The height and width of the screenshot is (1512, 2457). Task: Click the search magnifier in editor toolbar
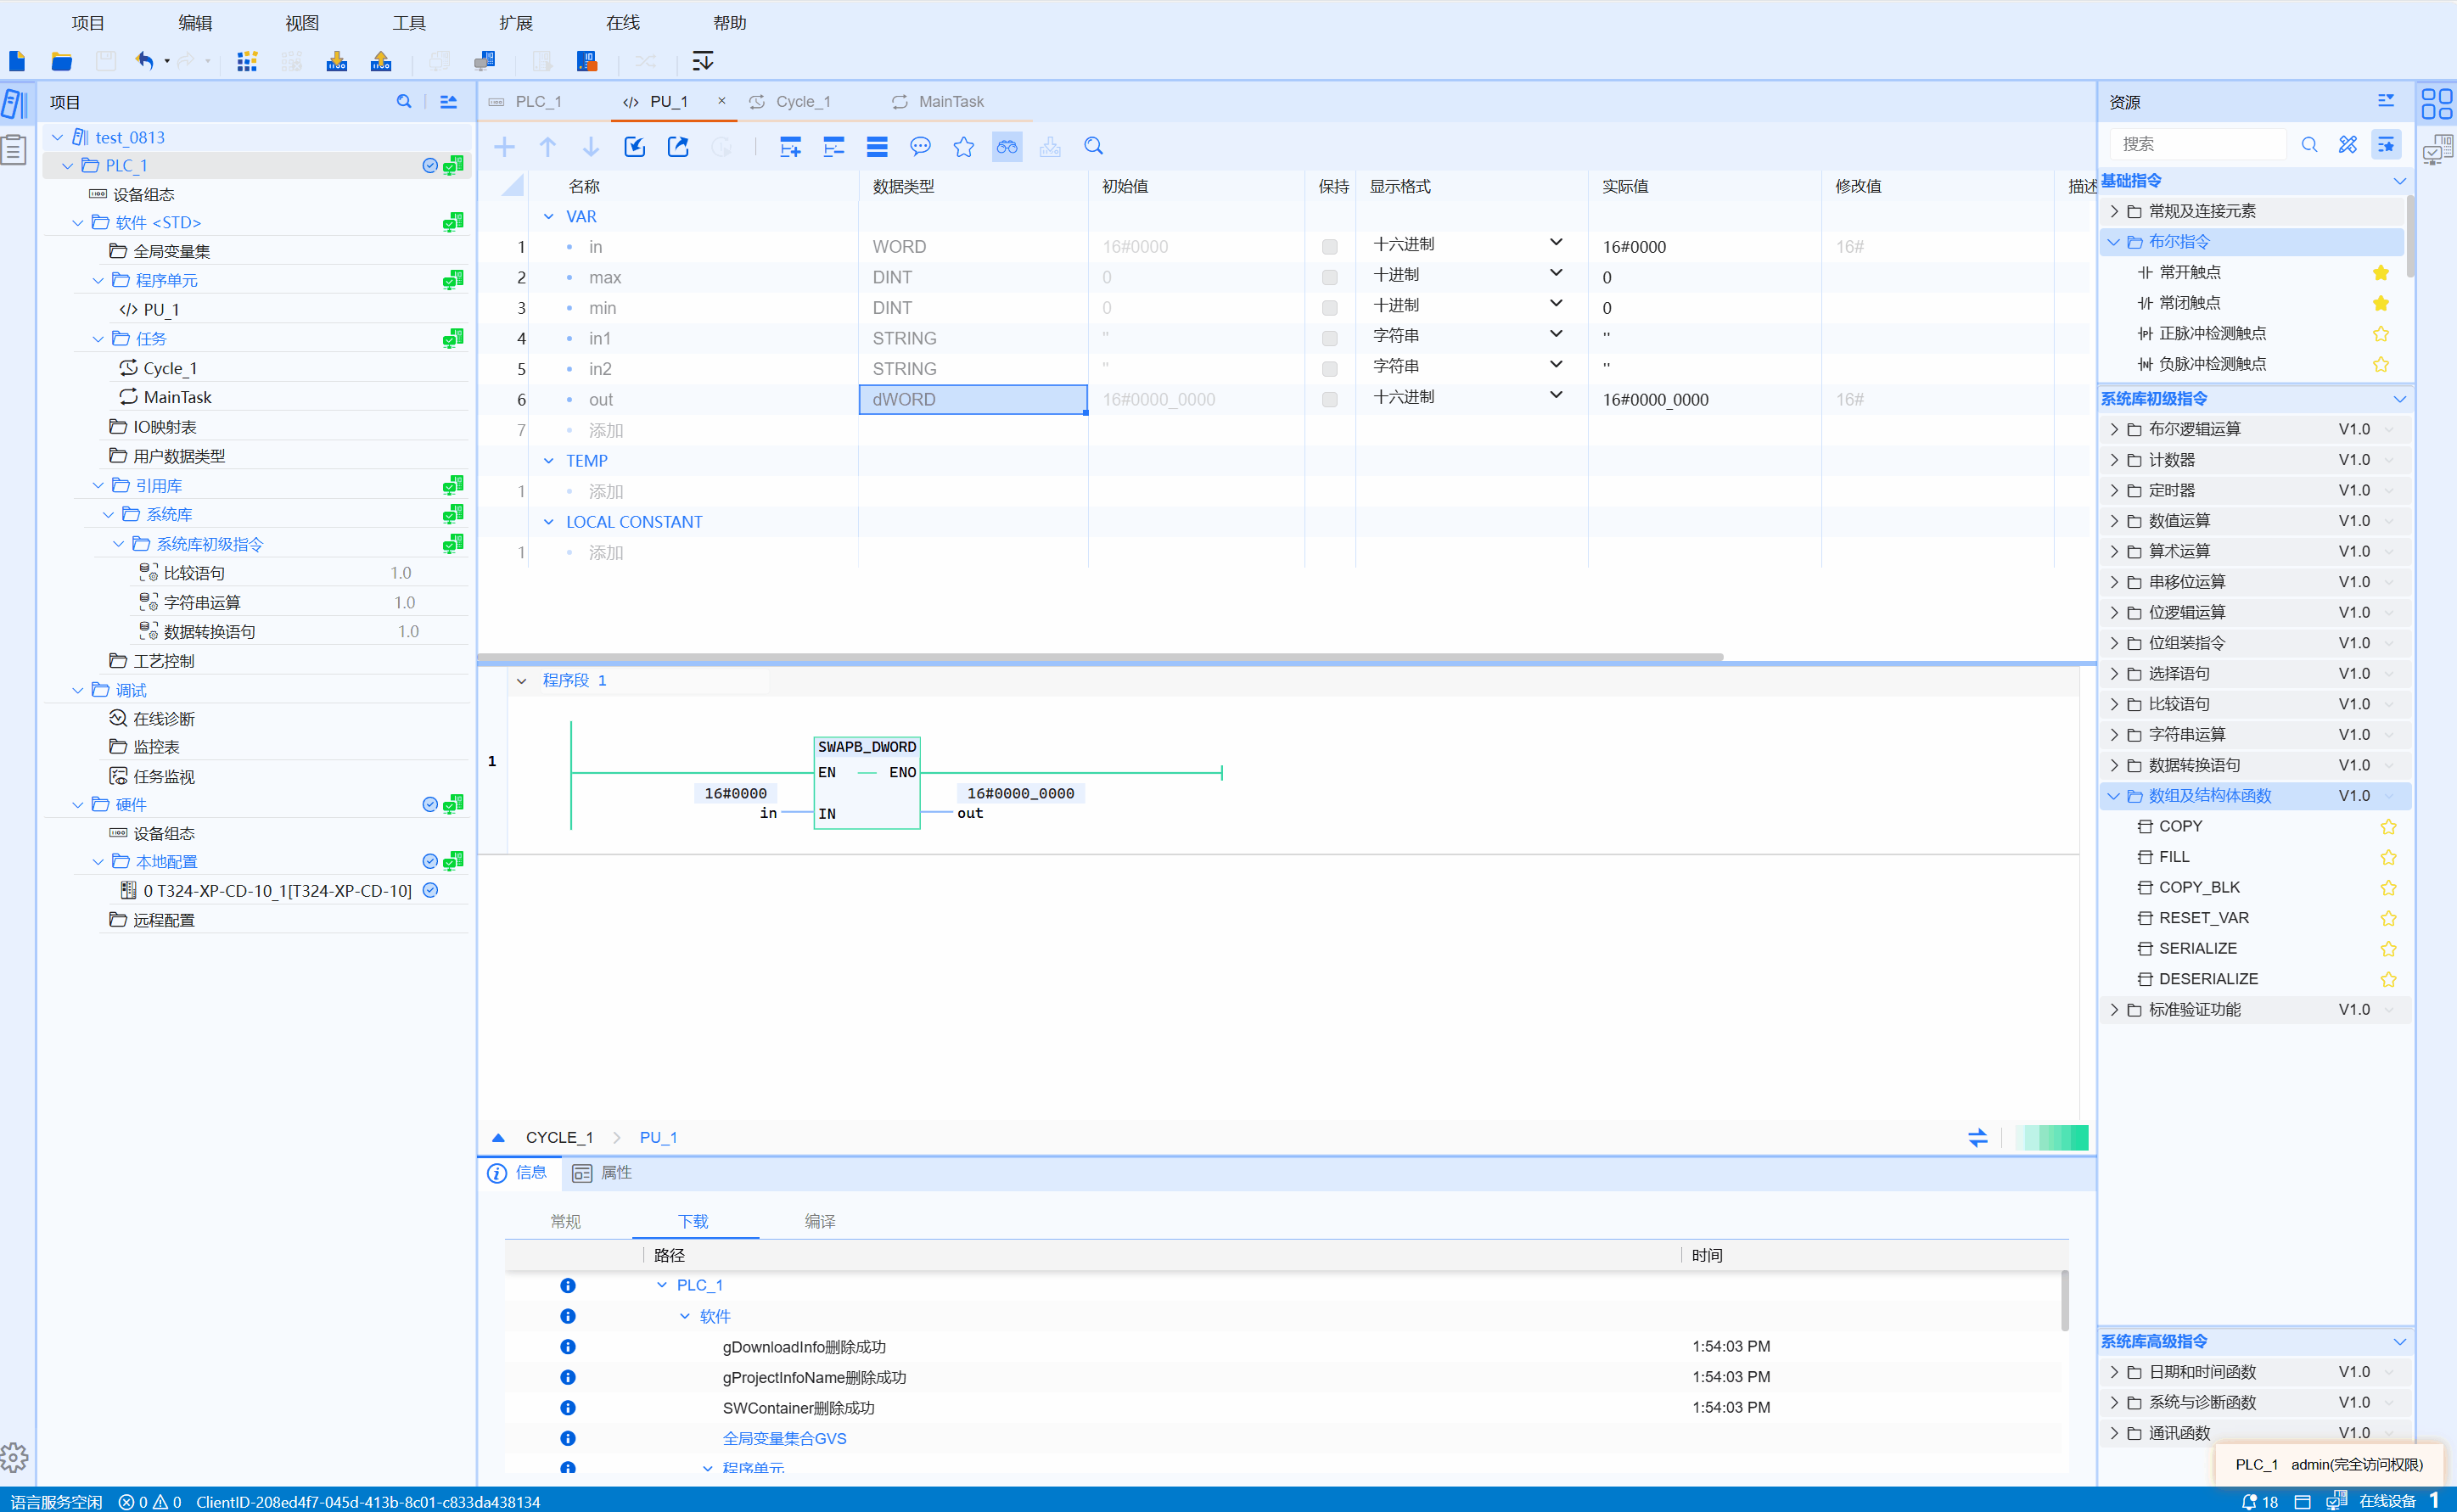(1093, 147)
